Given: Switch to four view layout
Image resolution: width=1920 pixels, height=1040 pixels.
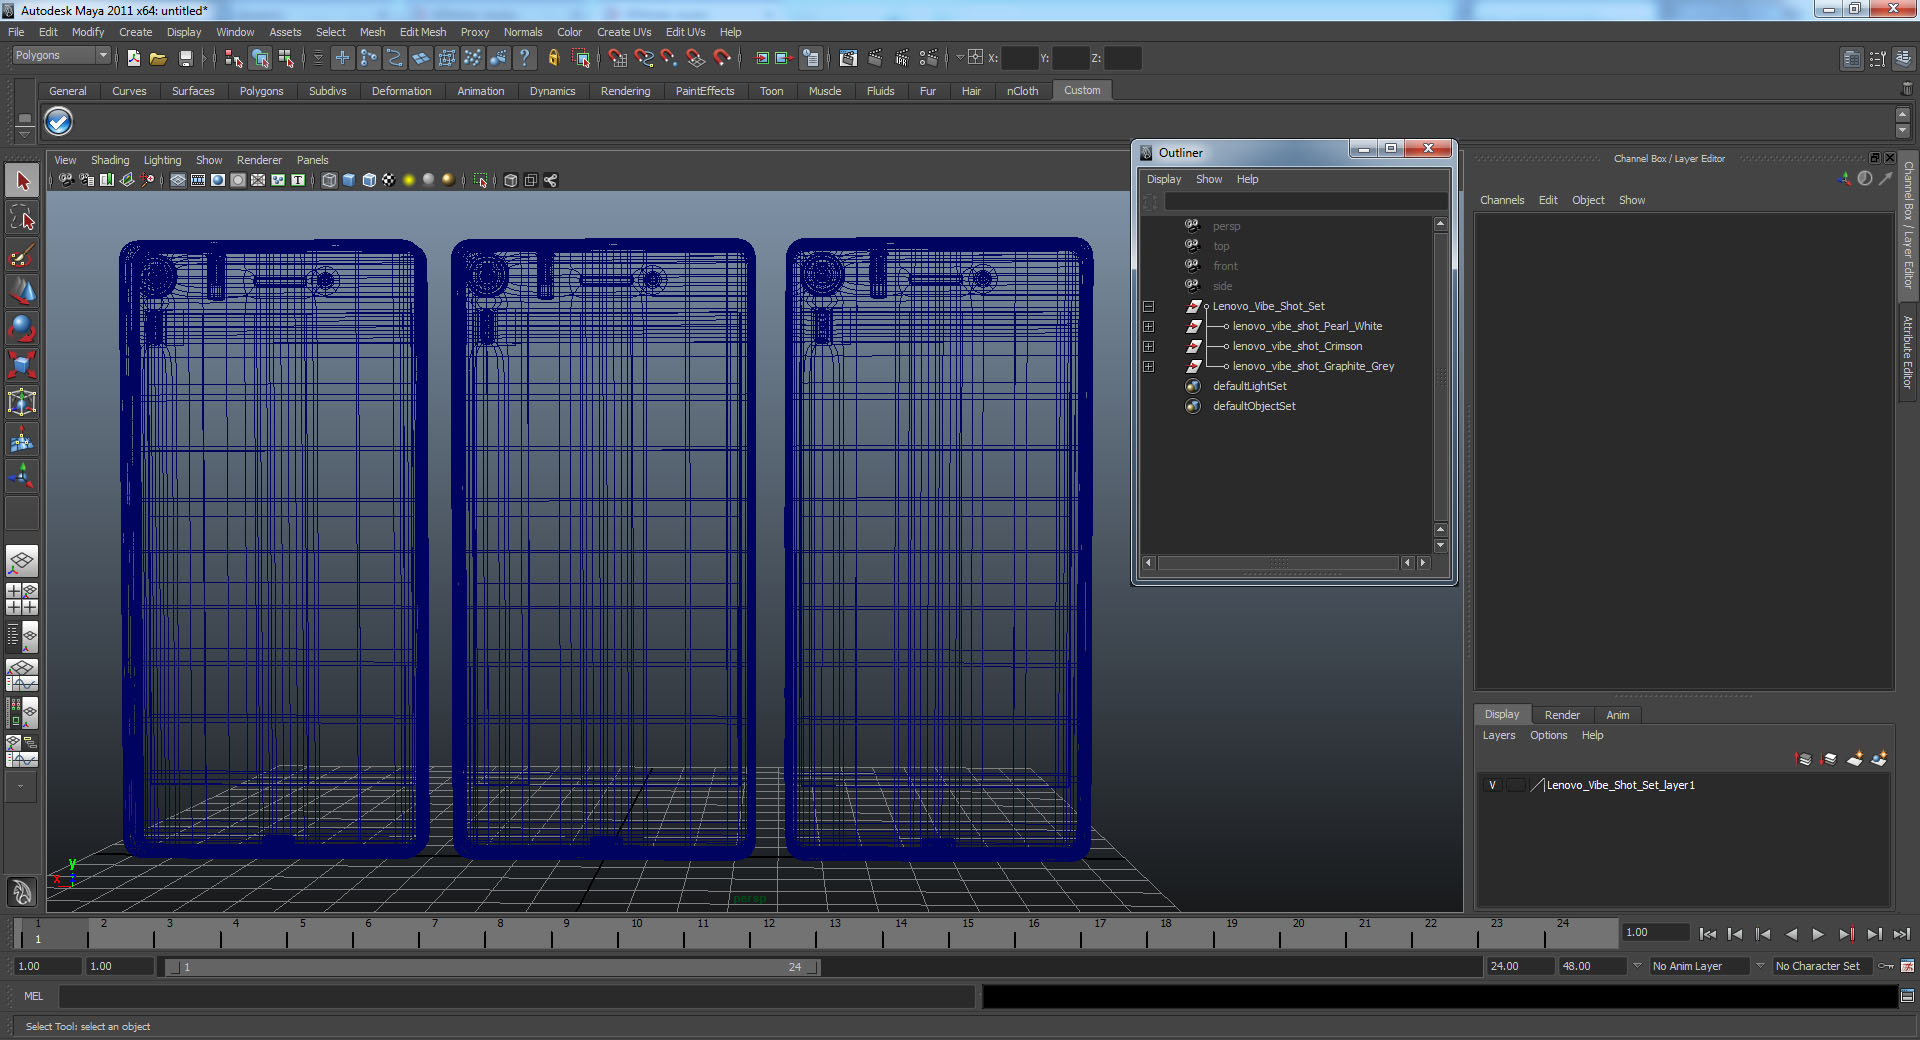Looking at the screenshot, I should coord(22,599).
